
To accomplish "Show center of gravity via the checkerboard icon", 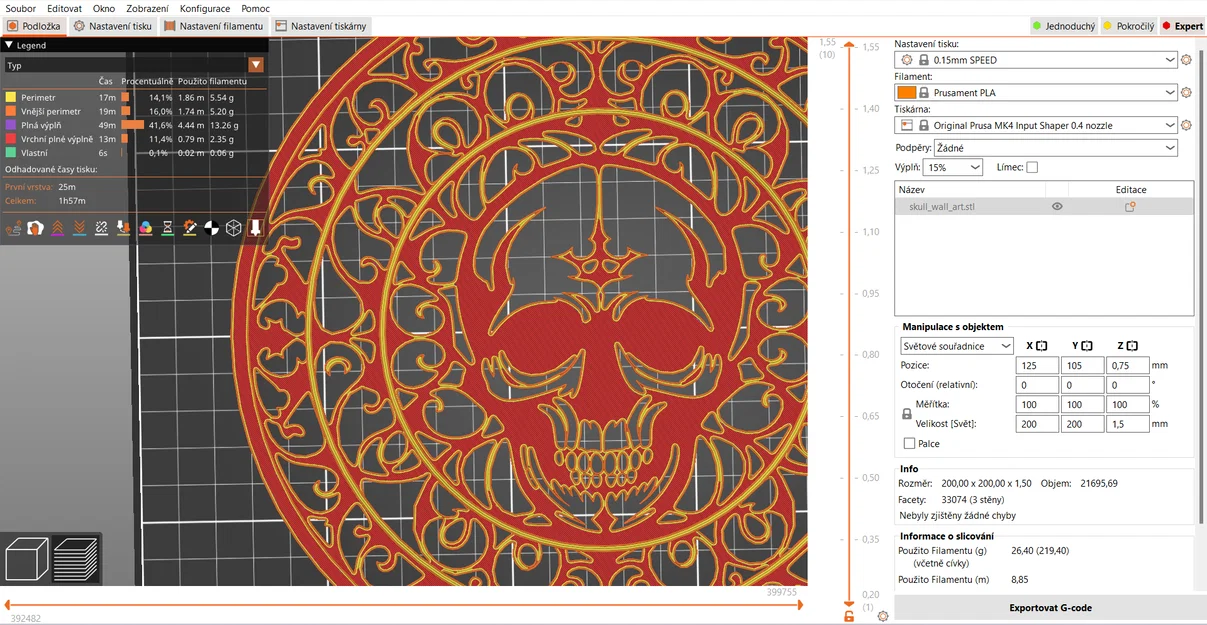I will pyautogui.click(x=210, y=228).
